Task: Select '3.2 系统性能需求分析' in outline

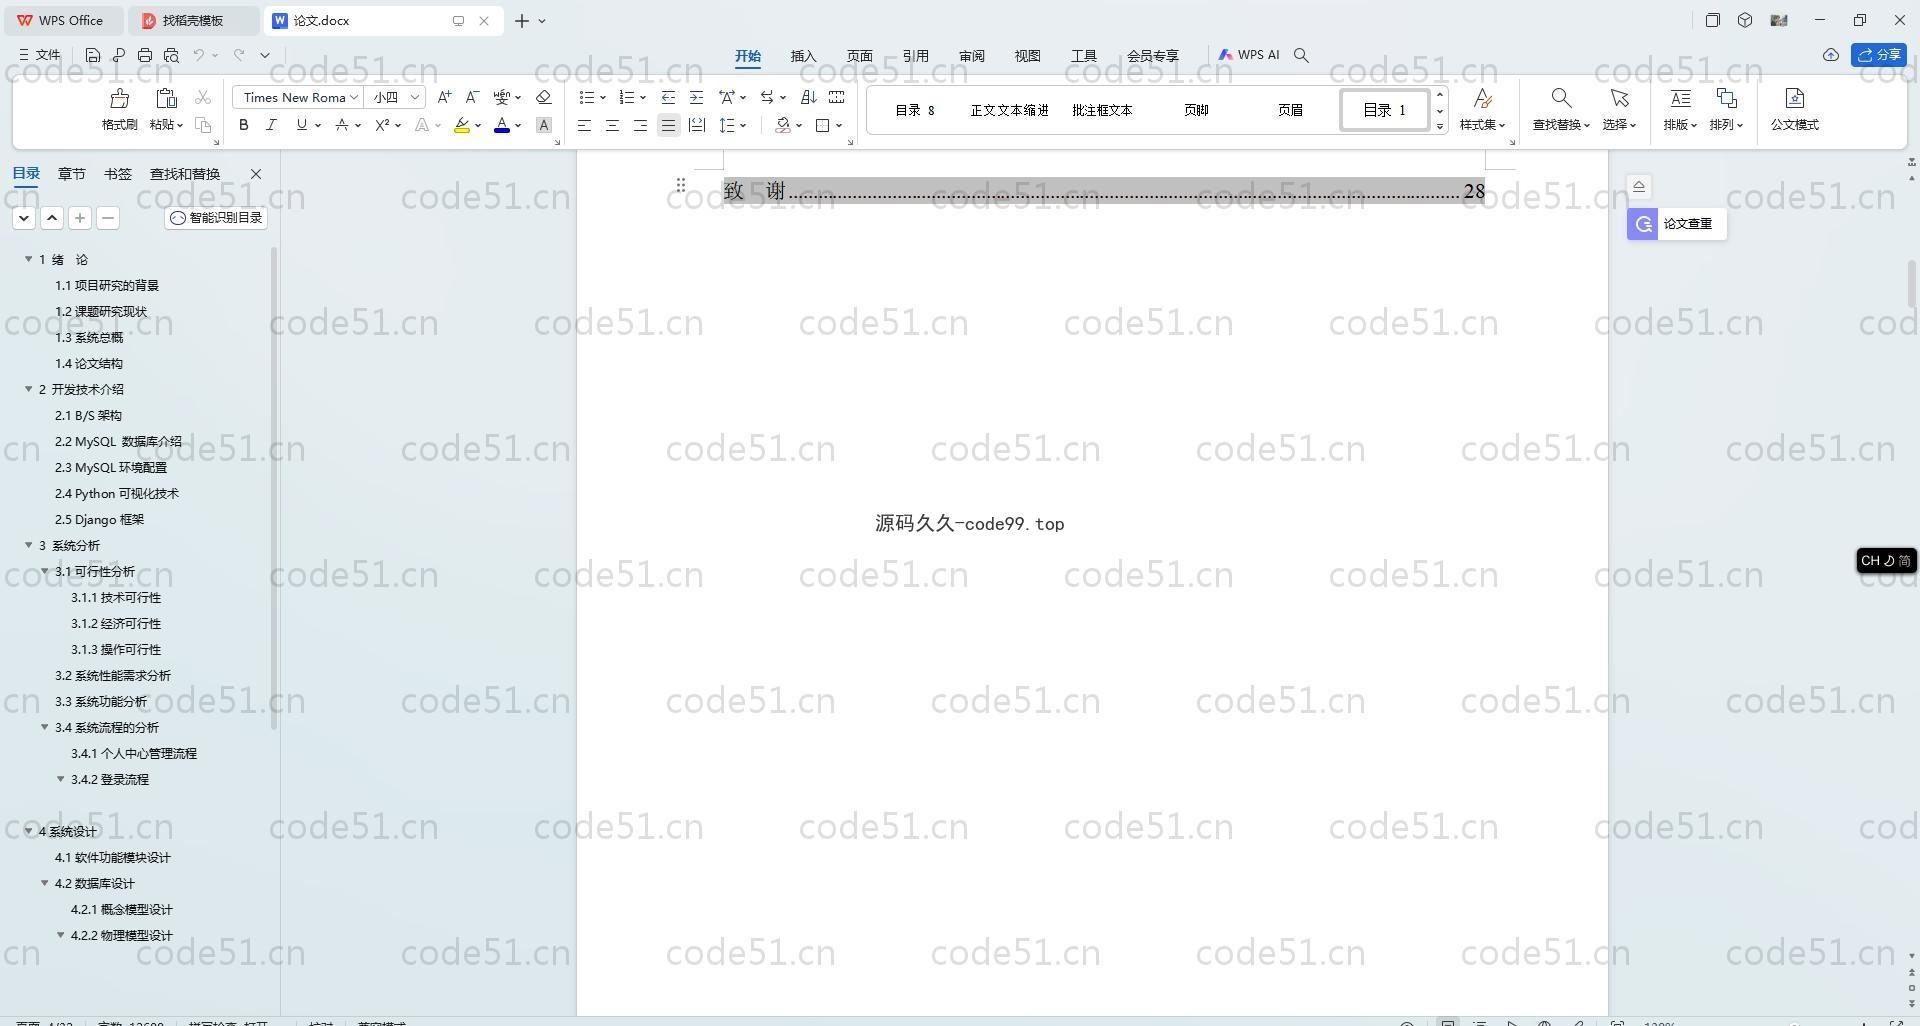Action: [x=113, y=675]
